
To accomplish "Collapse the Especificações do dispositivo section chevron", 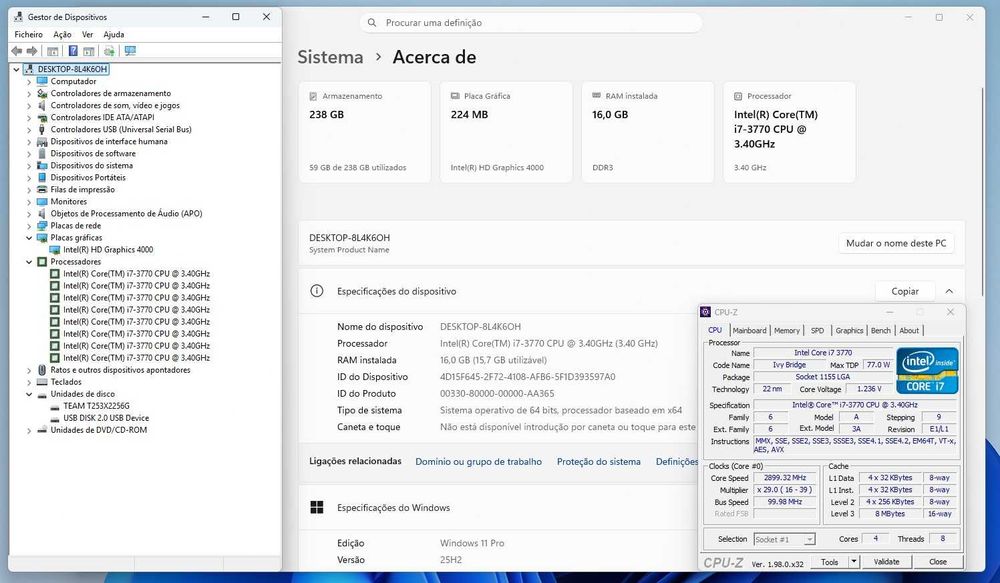I will point(949,292).
